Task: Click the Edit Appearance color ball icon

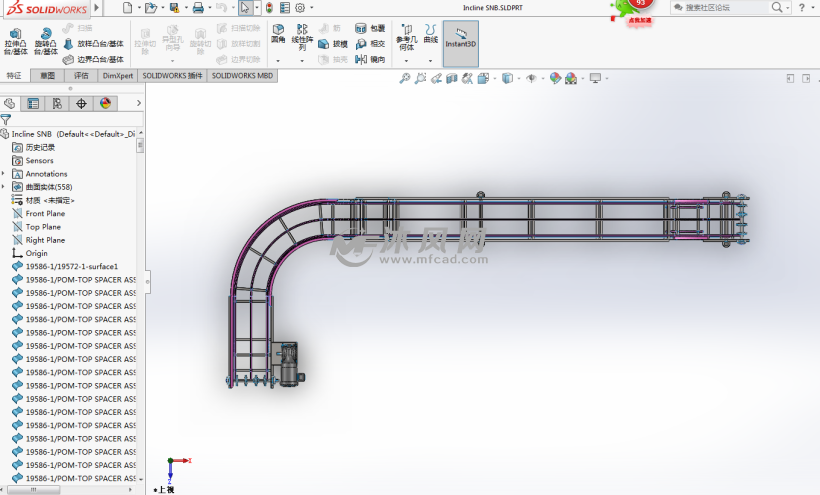Action: [555, 78]
